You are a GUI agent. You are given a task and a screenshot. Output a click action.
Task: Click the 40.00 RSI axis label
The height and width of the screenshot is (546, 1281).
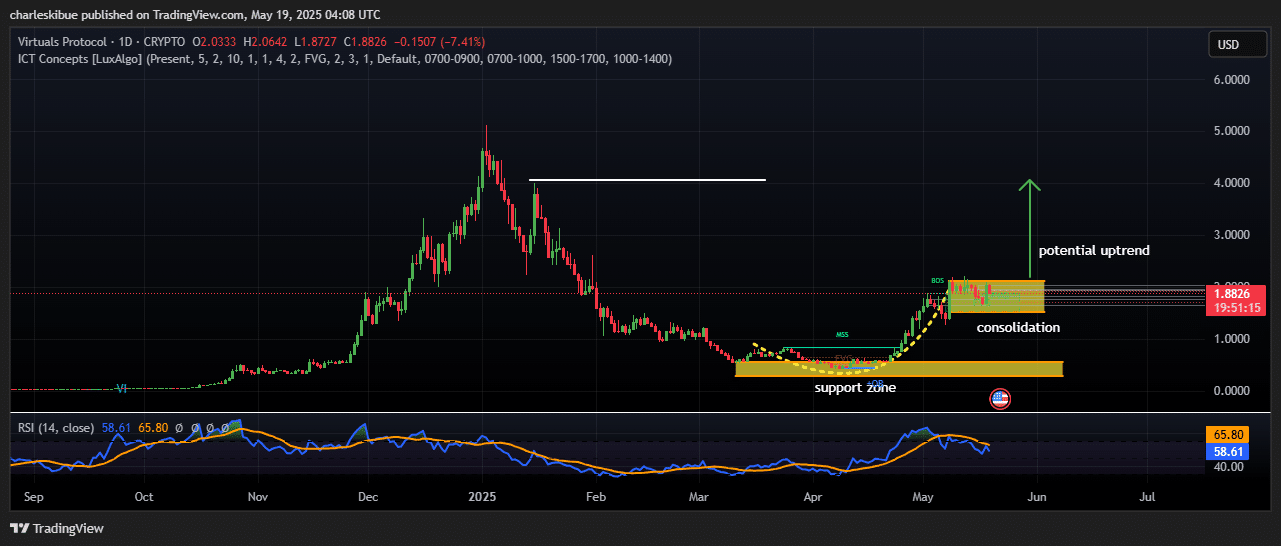tap(1230, 467)
